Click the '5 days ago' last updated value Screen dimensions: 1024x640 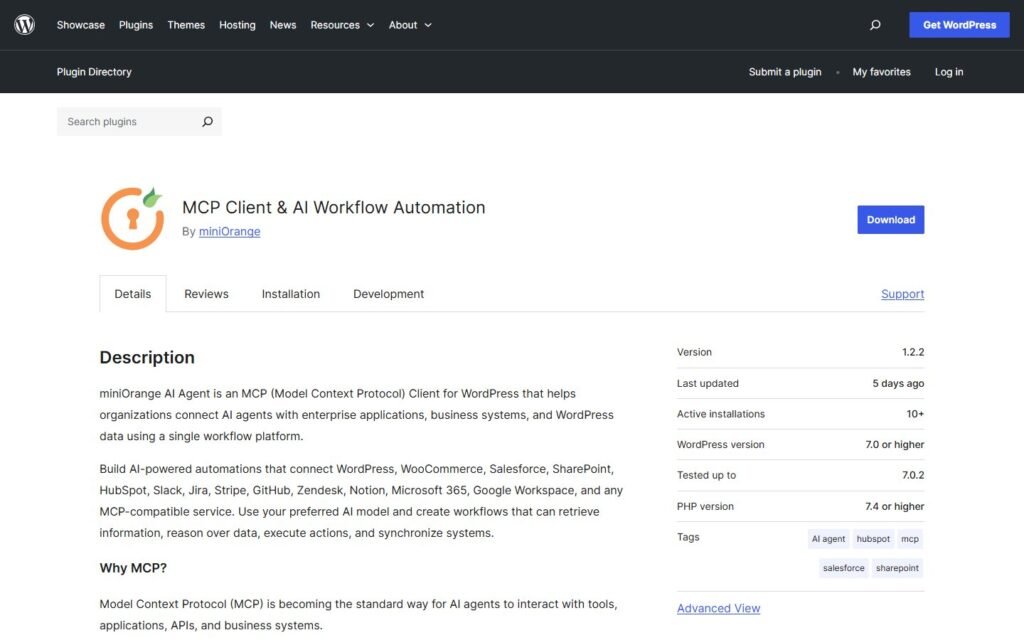click(x=898, y=383)
